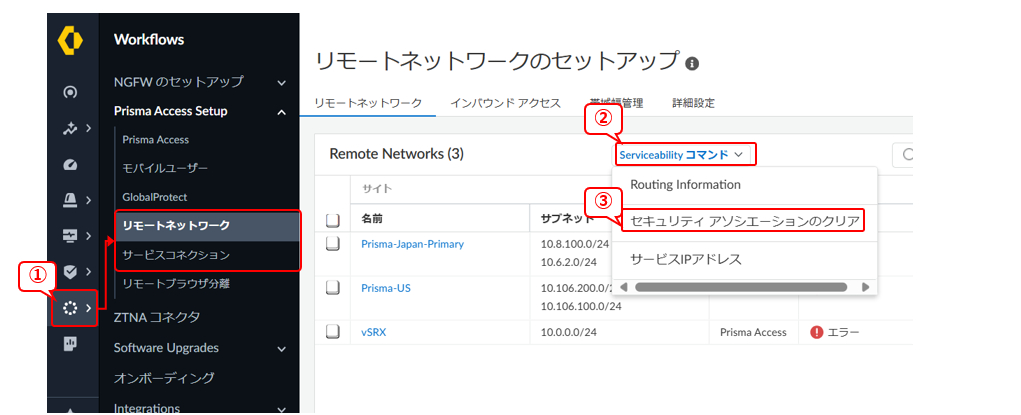The image size is (1021, 415).
Task: Click the activity graph icon in sidebar
Action: (70, 128)
